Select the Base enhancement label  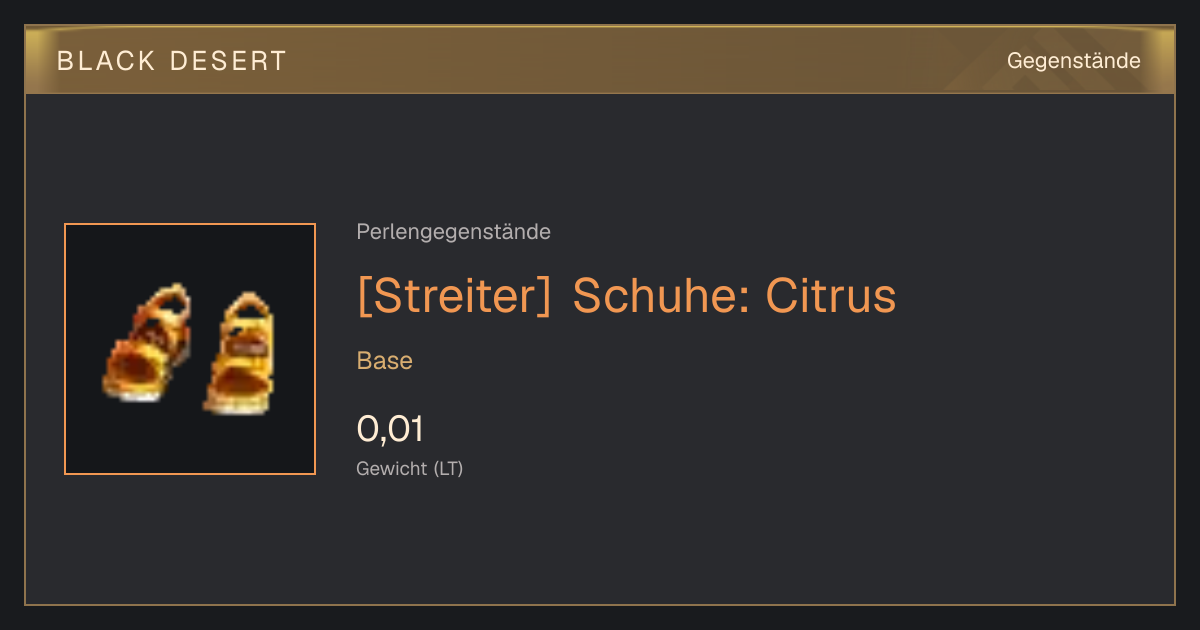[384, 361]
